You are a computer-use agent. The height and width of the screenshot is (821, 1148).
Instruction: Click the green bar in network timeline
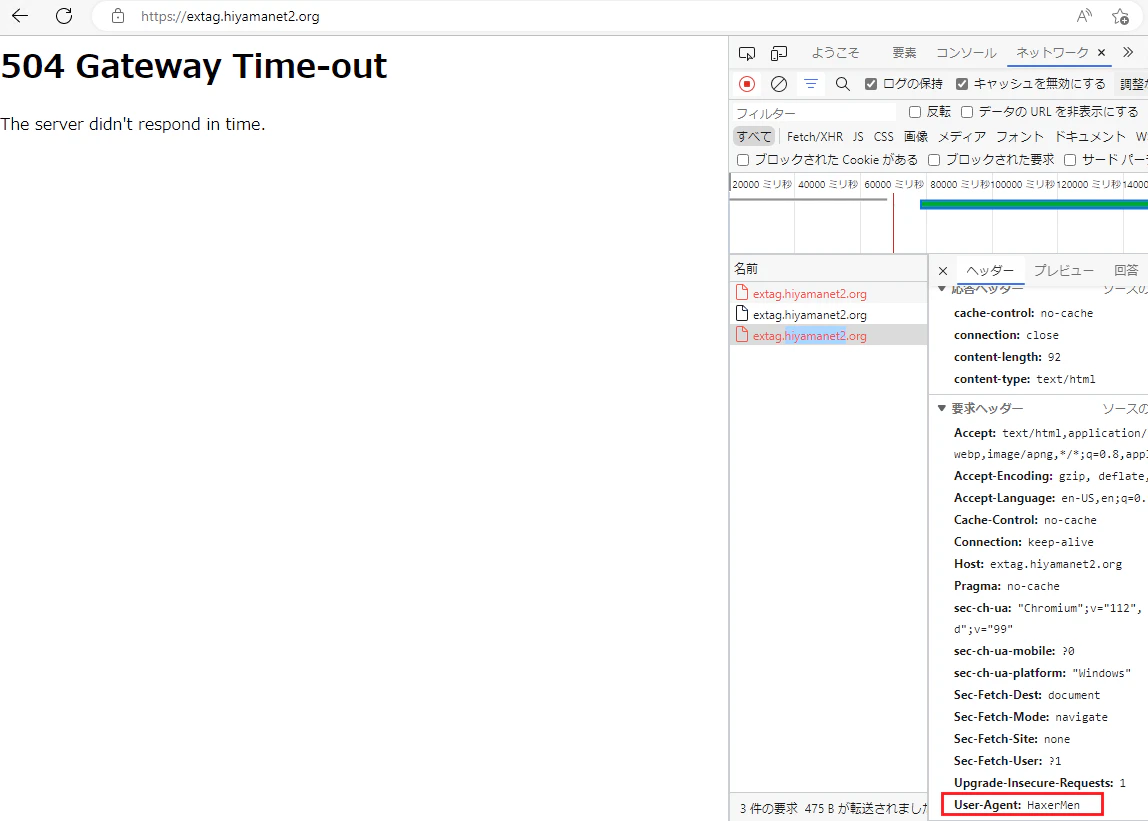pyautogui.click(x=1034, y=204)
